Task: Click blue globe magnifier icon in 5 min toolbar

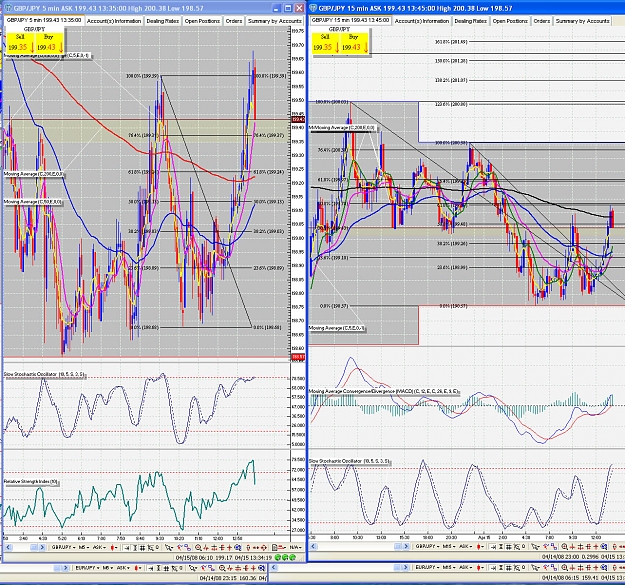Action: pos(238,548)
